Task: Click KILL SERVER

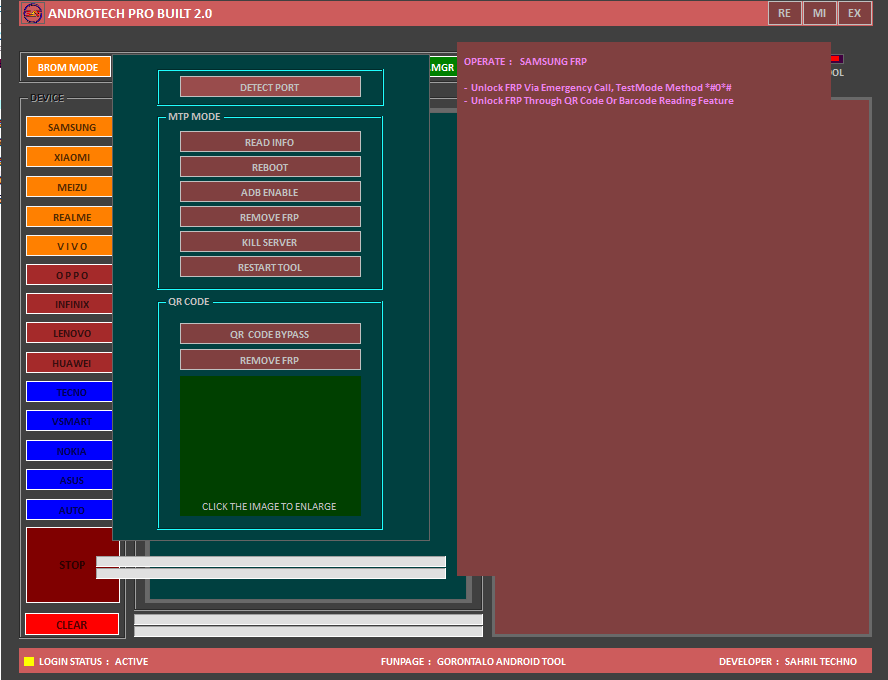Action: (270, 241)
